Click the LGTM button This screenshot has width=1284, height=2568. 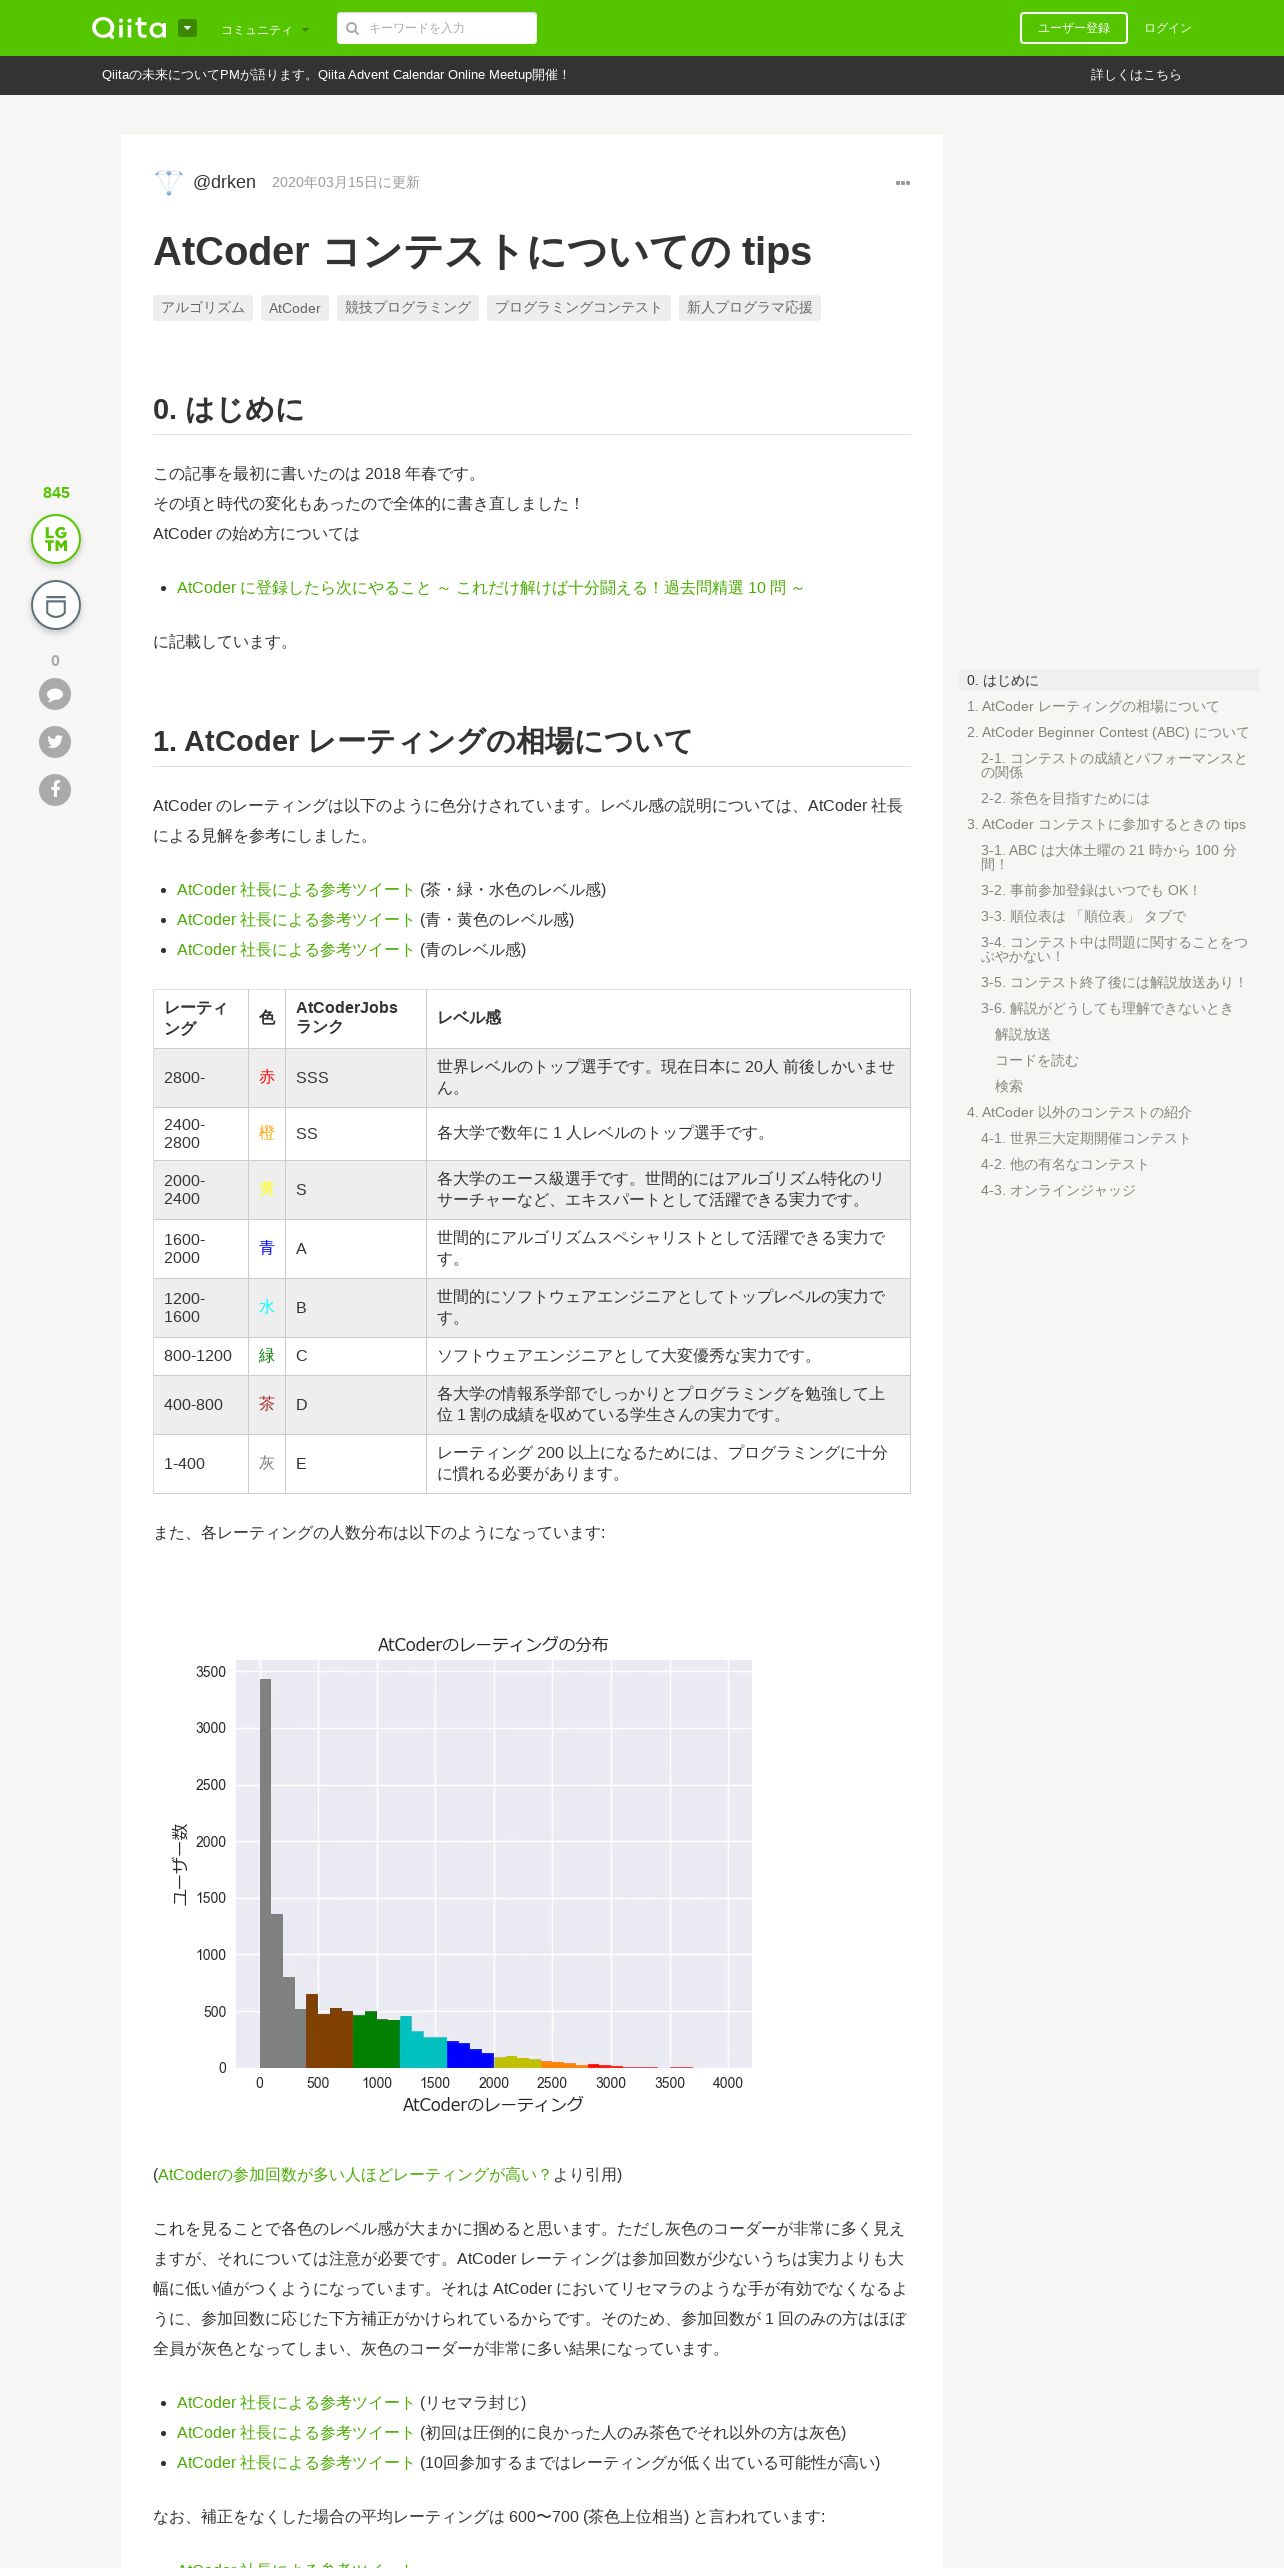click(56, 539)
